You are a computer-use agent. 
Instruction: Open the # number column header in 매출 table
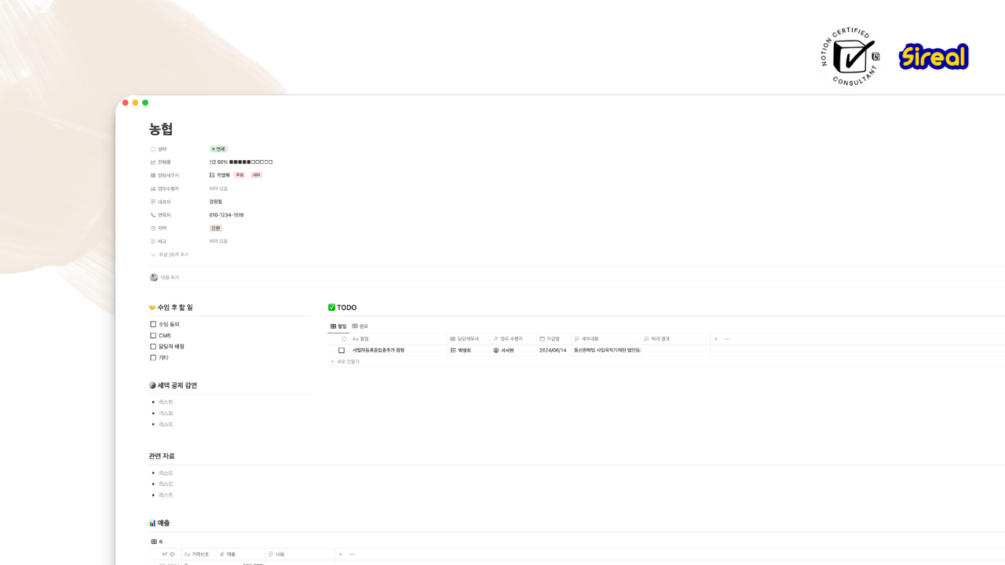pyautogui.click(x=241, y=554)
